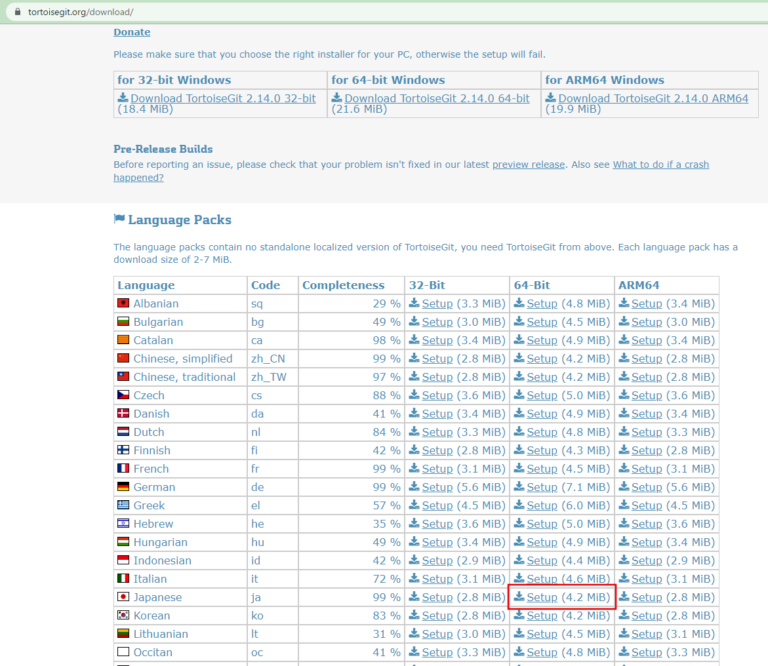Click Japanese 64-Bit setup download icon
Viewport: 768px width, 666px height.
click(x=519, y=597)
